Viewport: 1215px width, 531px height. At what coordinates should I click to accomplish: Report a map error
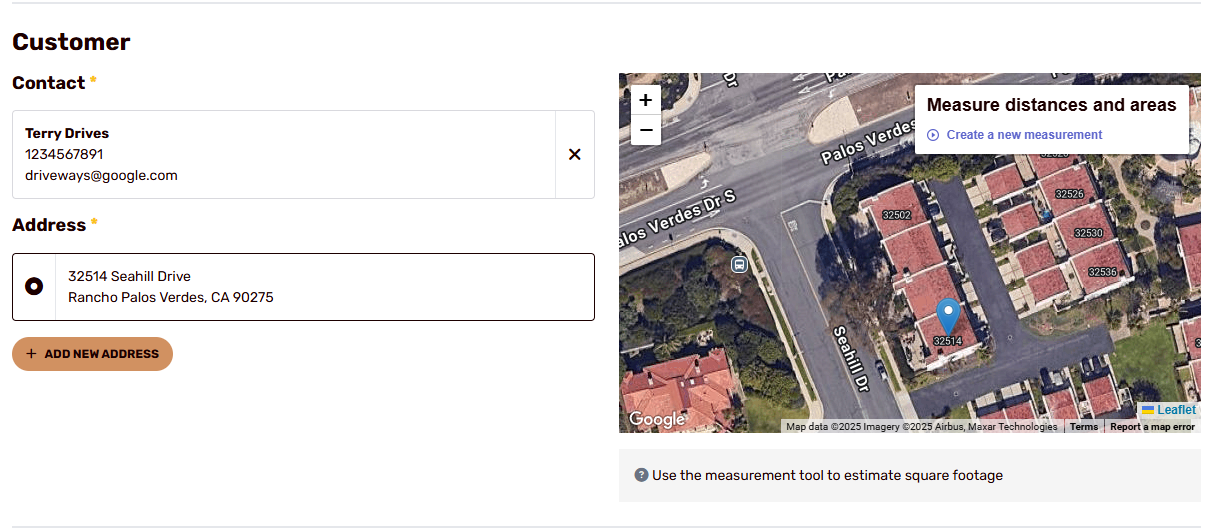tap(1152, 427)
